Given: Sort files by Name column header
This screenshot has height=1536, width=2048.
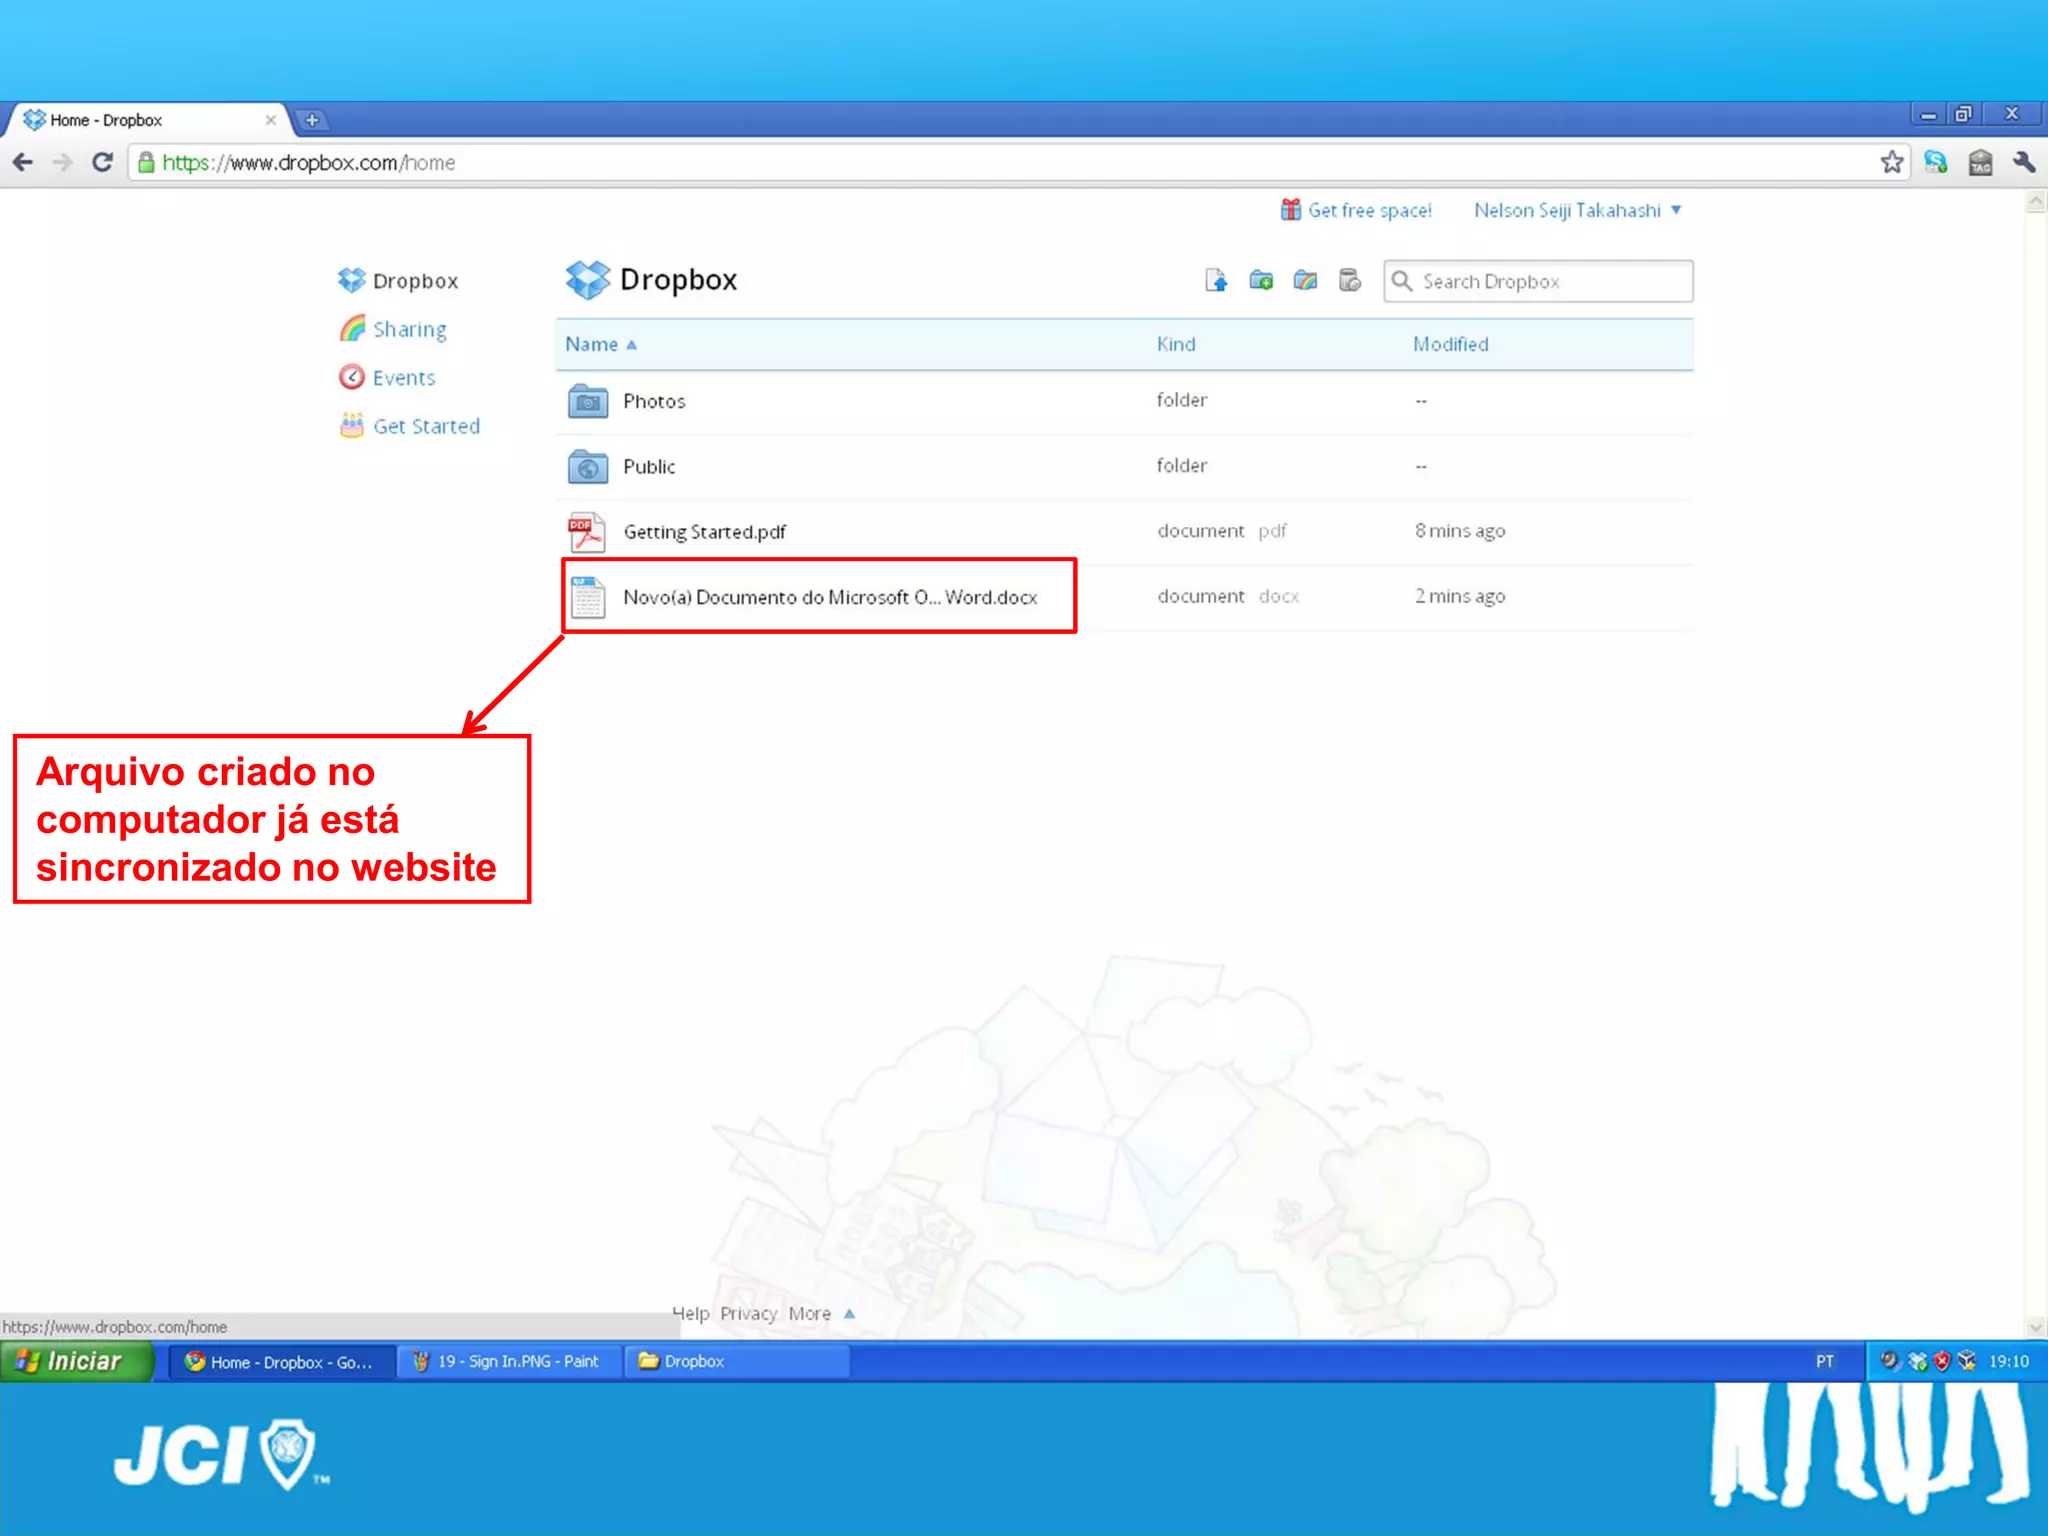Looking at the screenshot, I should pos(592,345).
